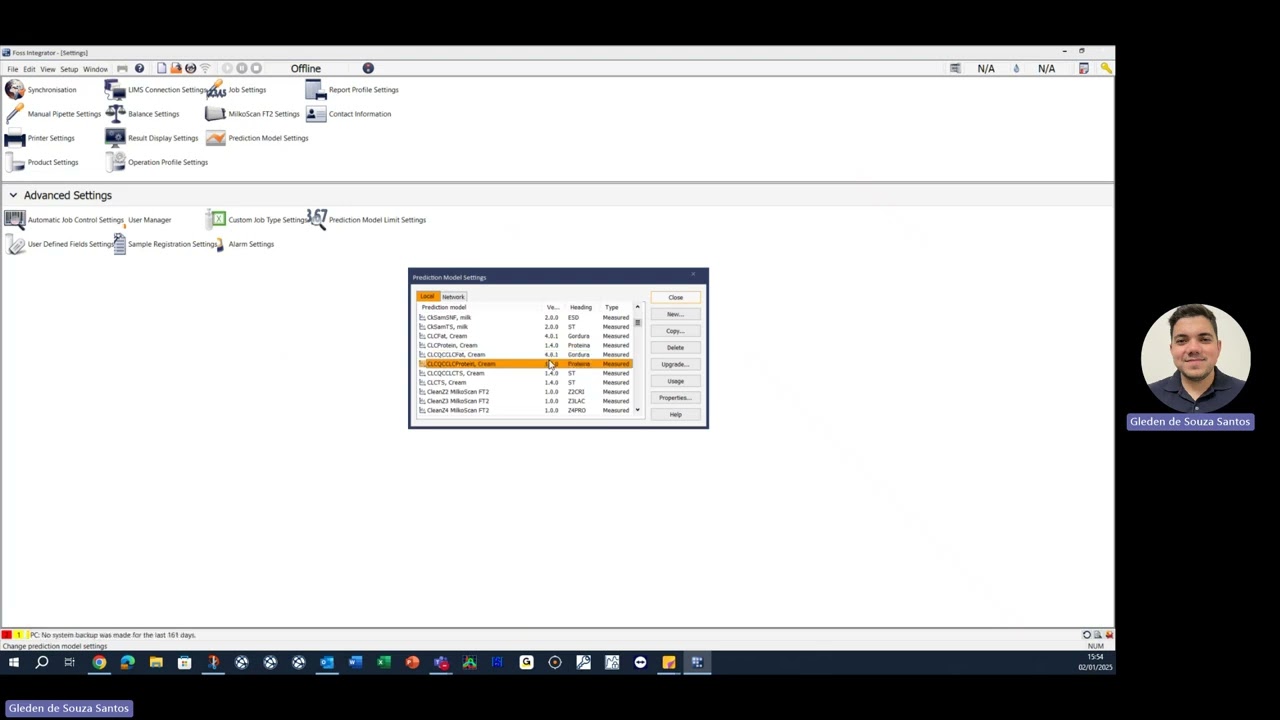Click the Properties... button

(x=675, y=398)
